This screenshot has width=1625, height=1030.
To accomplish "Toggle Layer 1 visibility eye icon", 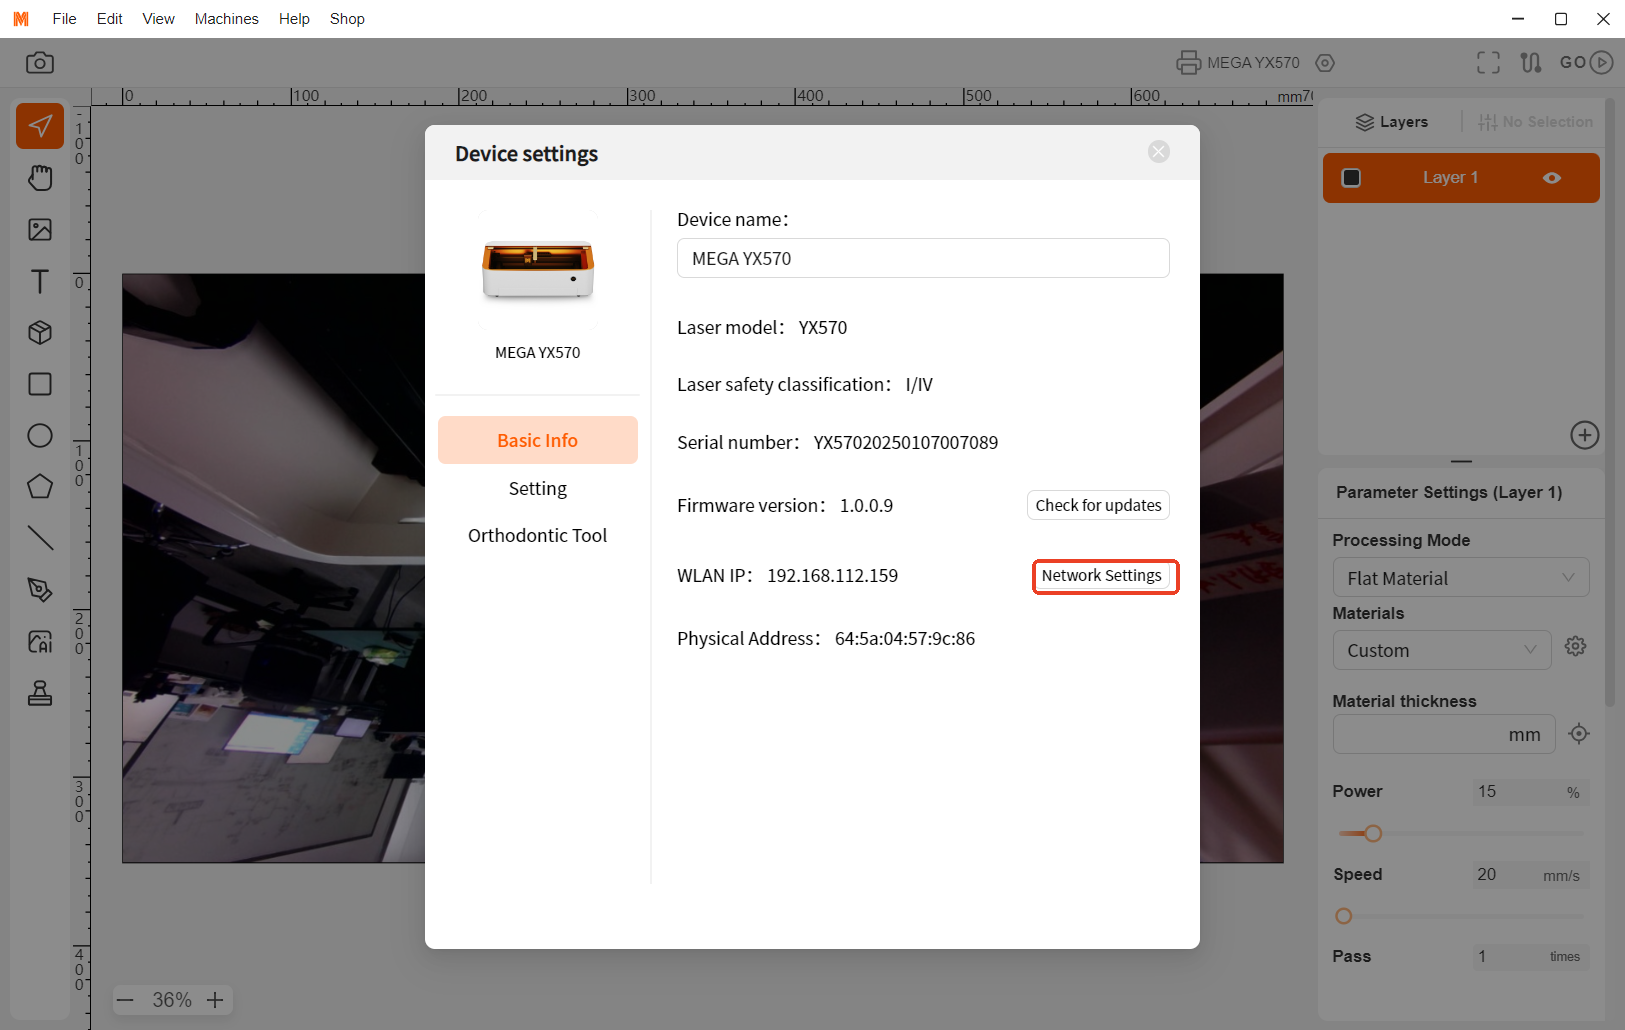I will point(1551,178).
